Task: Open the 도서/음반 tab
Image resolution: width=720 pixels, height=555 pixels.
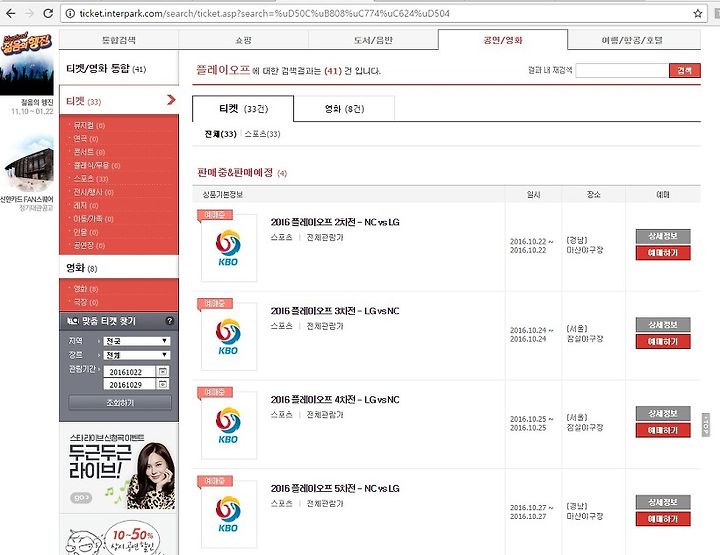Action: click(373, 40)
